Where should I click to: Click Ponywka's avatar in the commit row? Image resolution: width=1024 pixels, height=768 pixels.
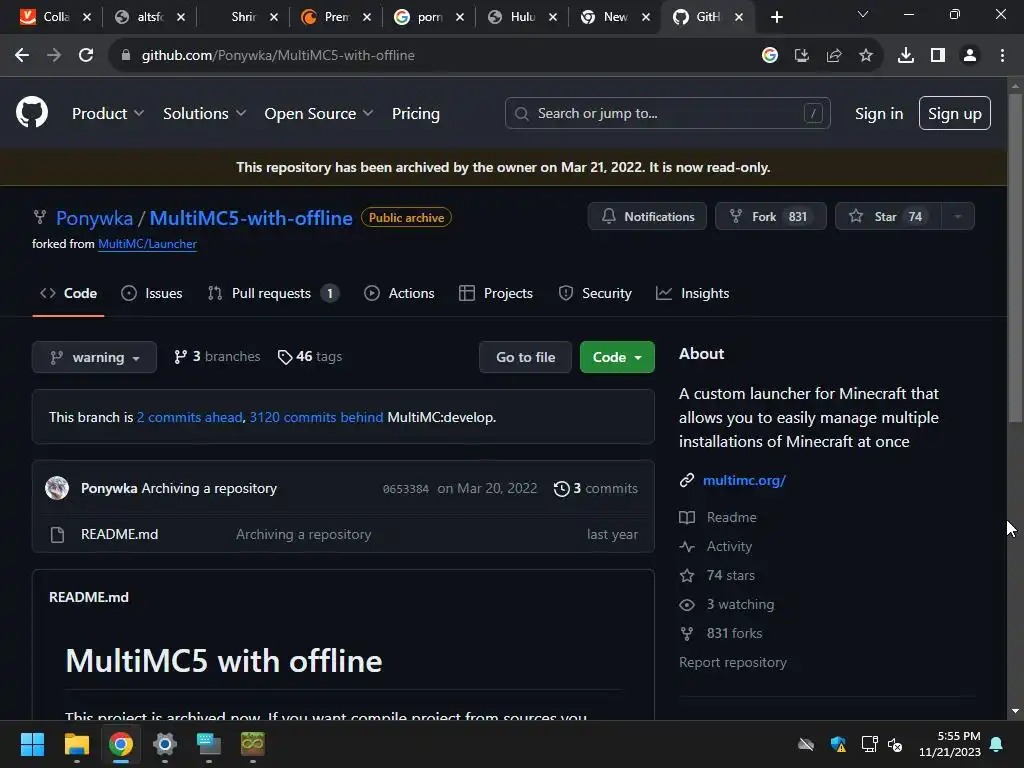coord(57,488)
